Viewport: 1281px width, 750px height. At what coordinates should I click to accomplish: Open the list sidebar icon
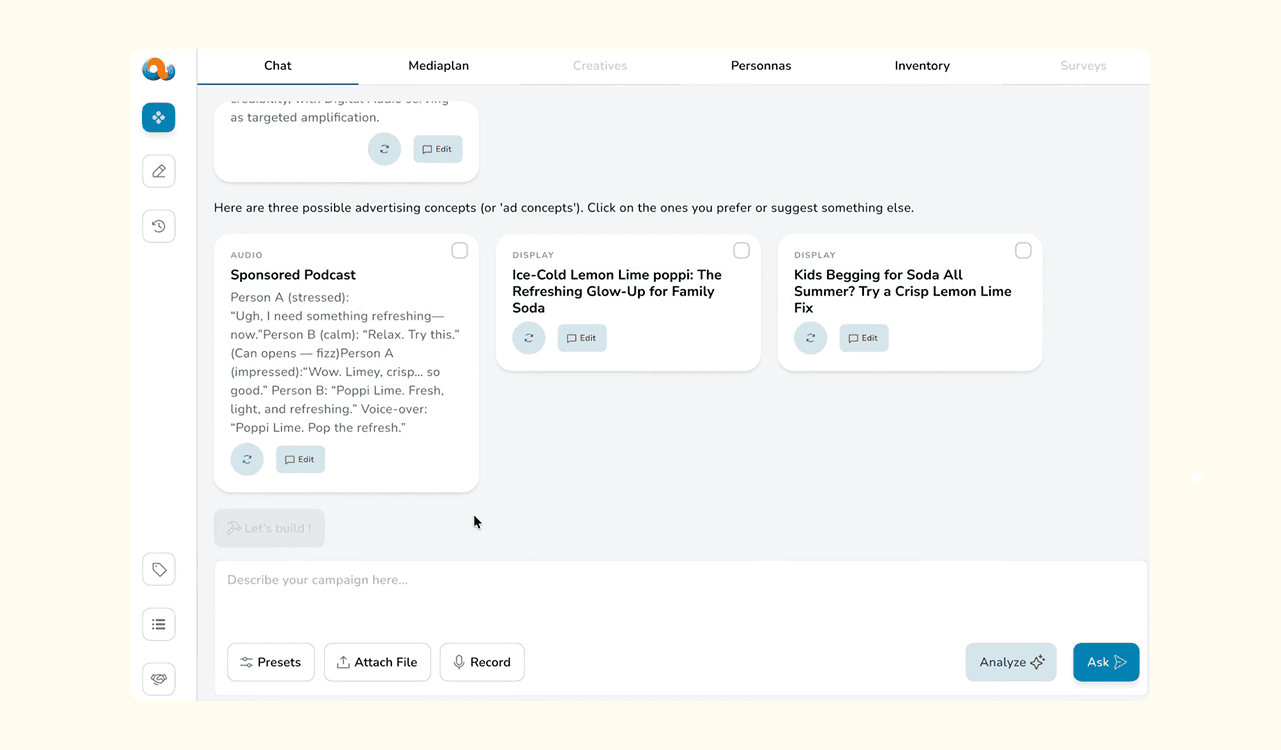[x=159, y=624]
